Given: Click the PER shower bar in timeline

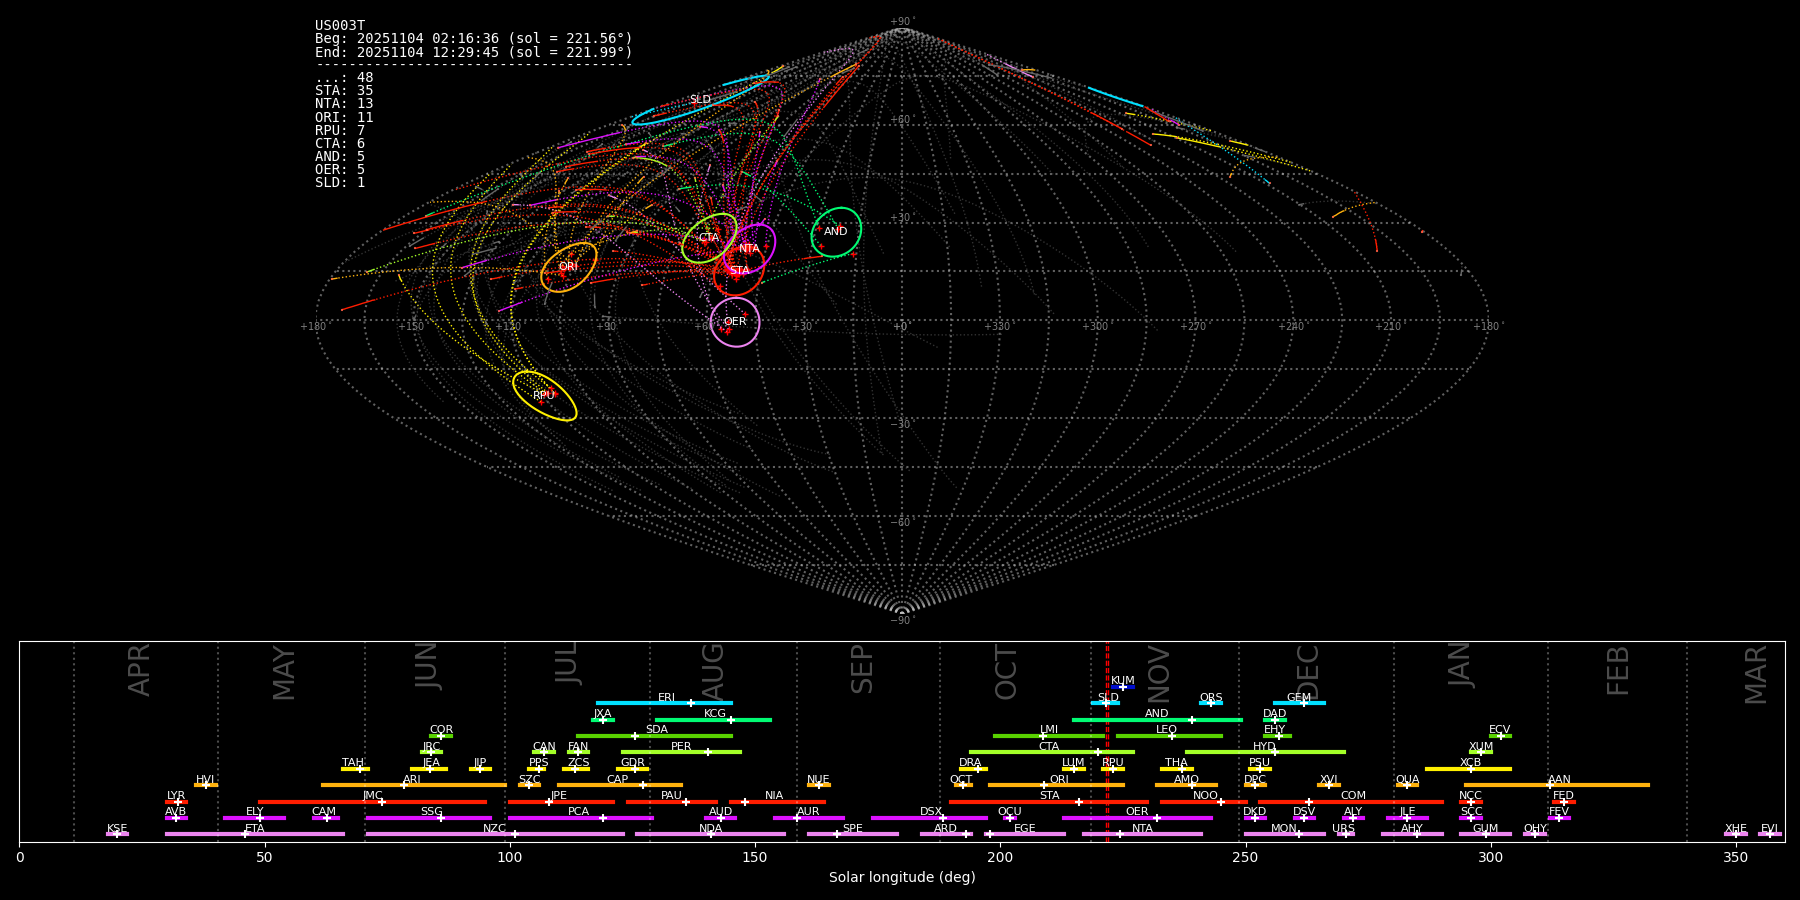Looking at the screenshot, I should (x=681, y=752).
